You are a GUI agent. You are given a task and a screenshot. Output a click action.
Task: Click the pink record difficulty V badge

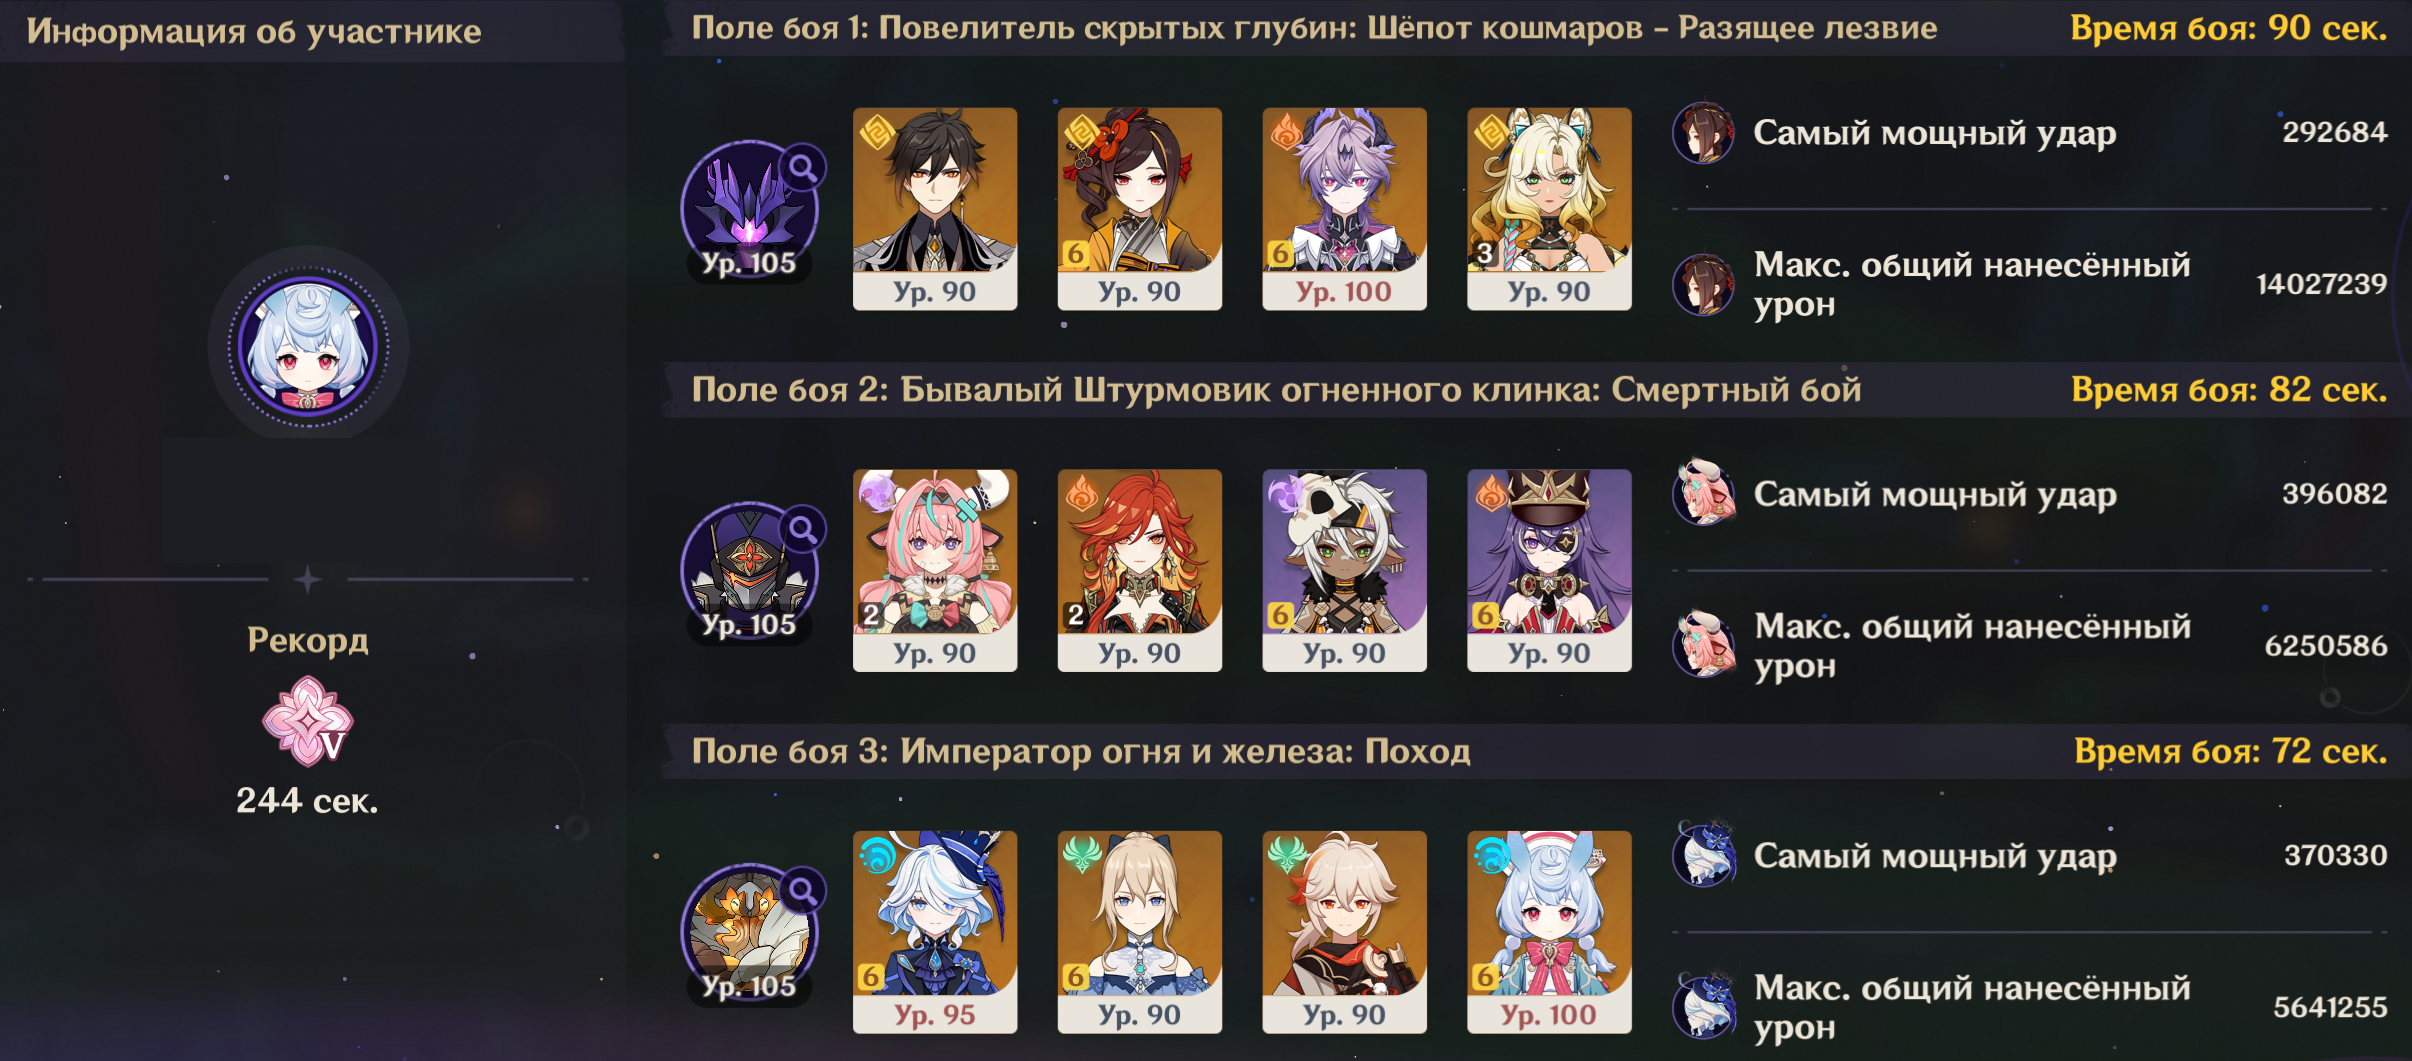[308, 721]
